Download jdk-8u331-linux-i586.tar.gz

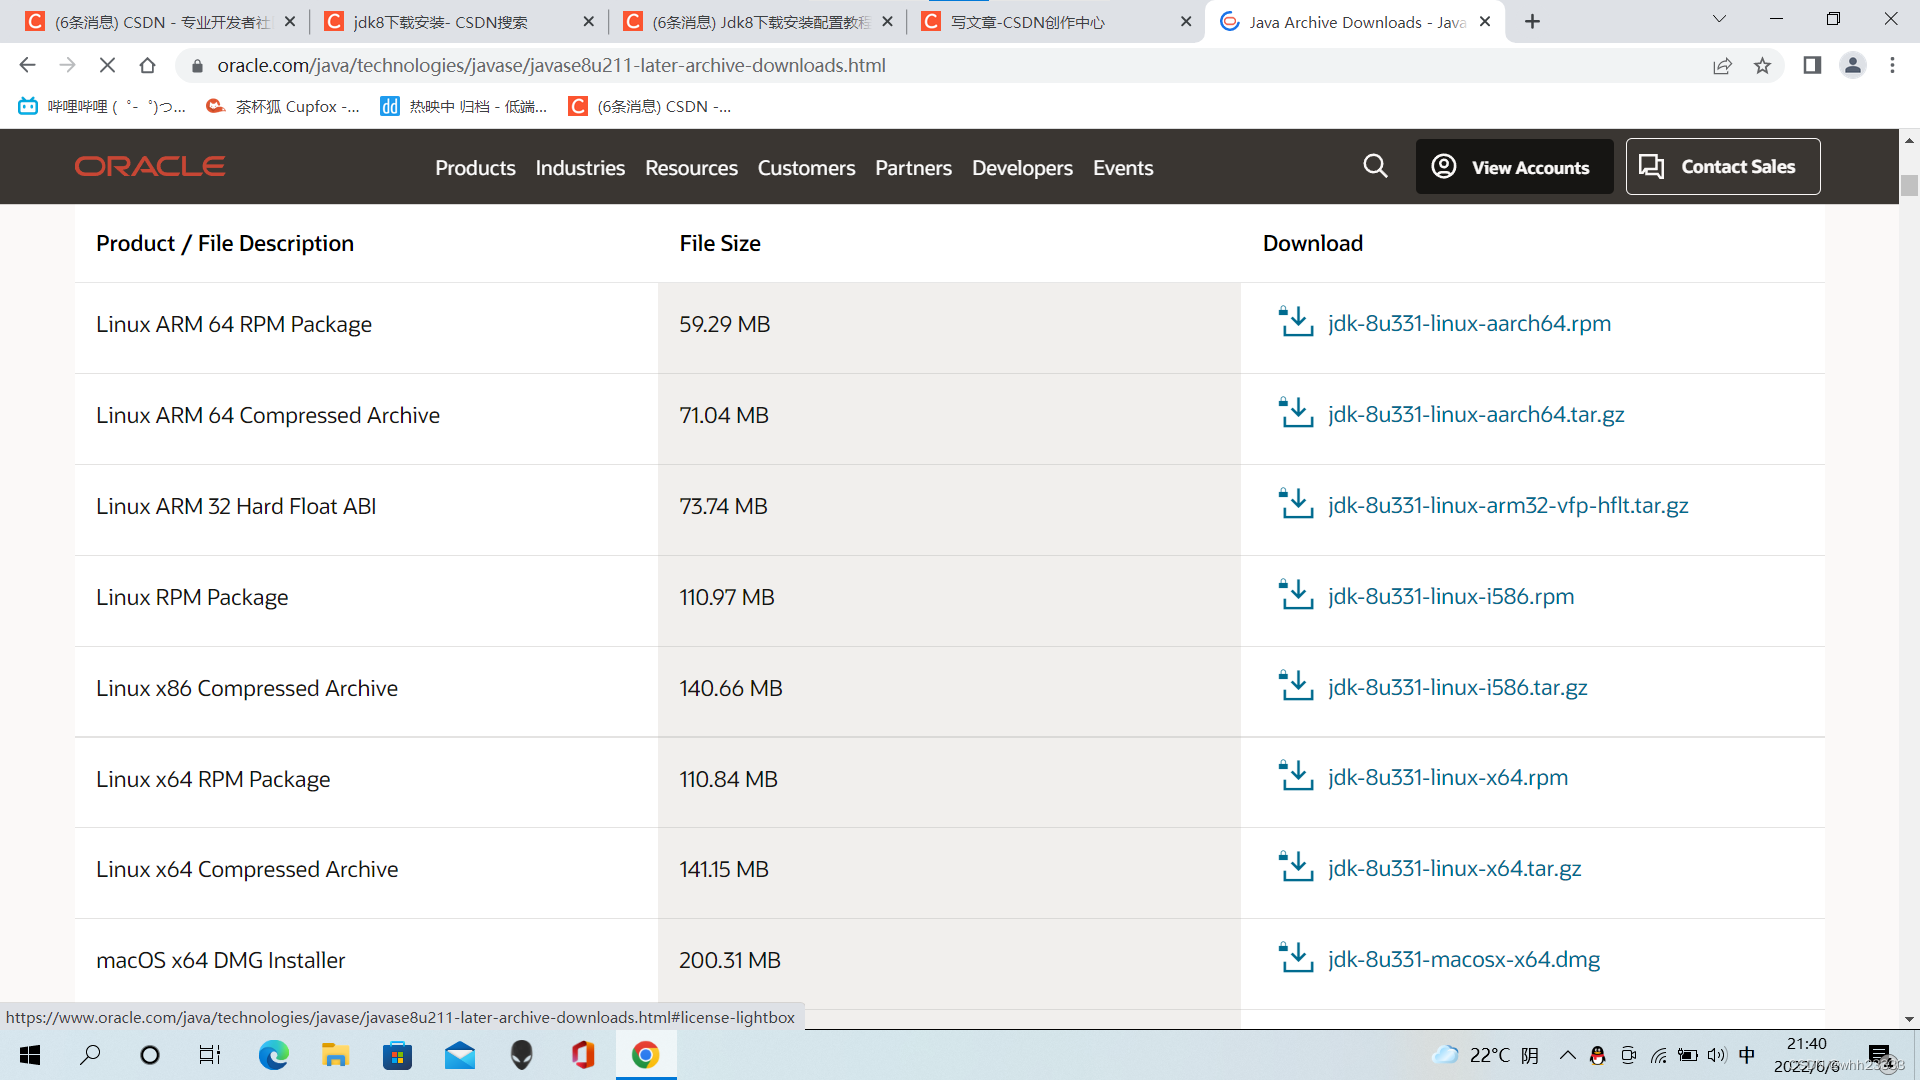point(1457,687)
